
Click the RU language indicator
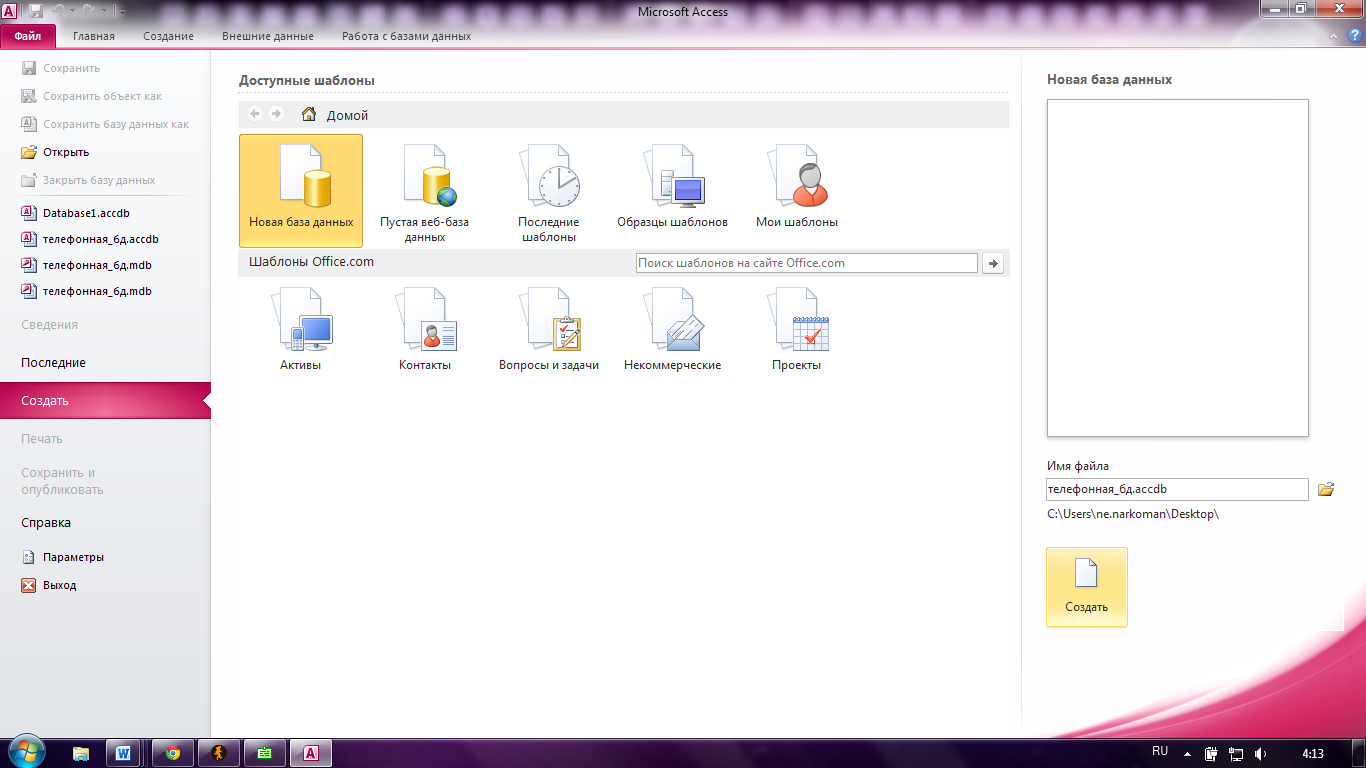pyautogui.click(x=1160, y=751)
